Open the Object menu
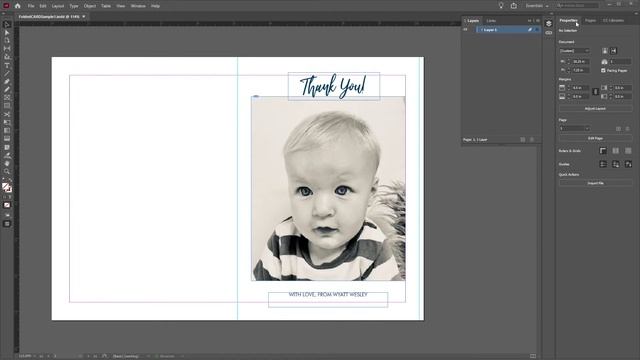The height and width of the screenshot is (360, 640). tap(90, 6)
